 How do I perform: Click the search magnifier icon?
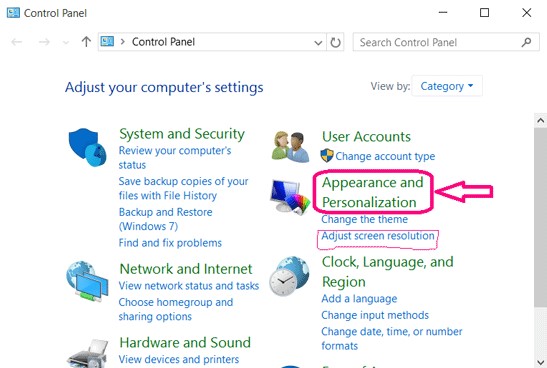point(526,42)
